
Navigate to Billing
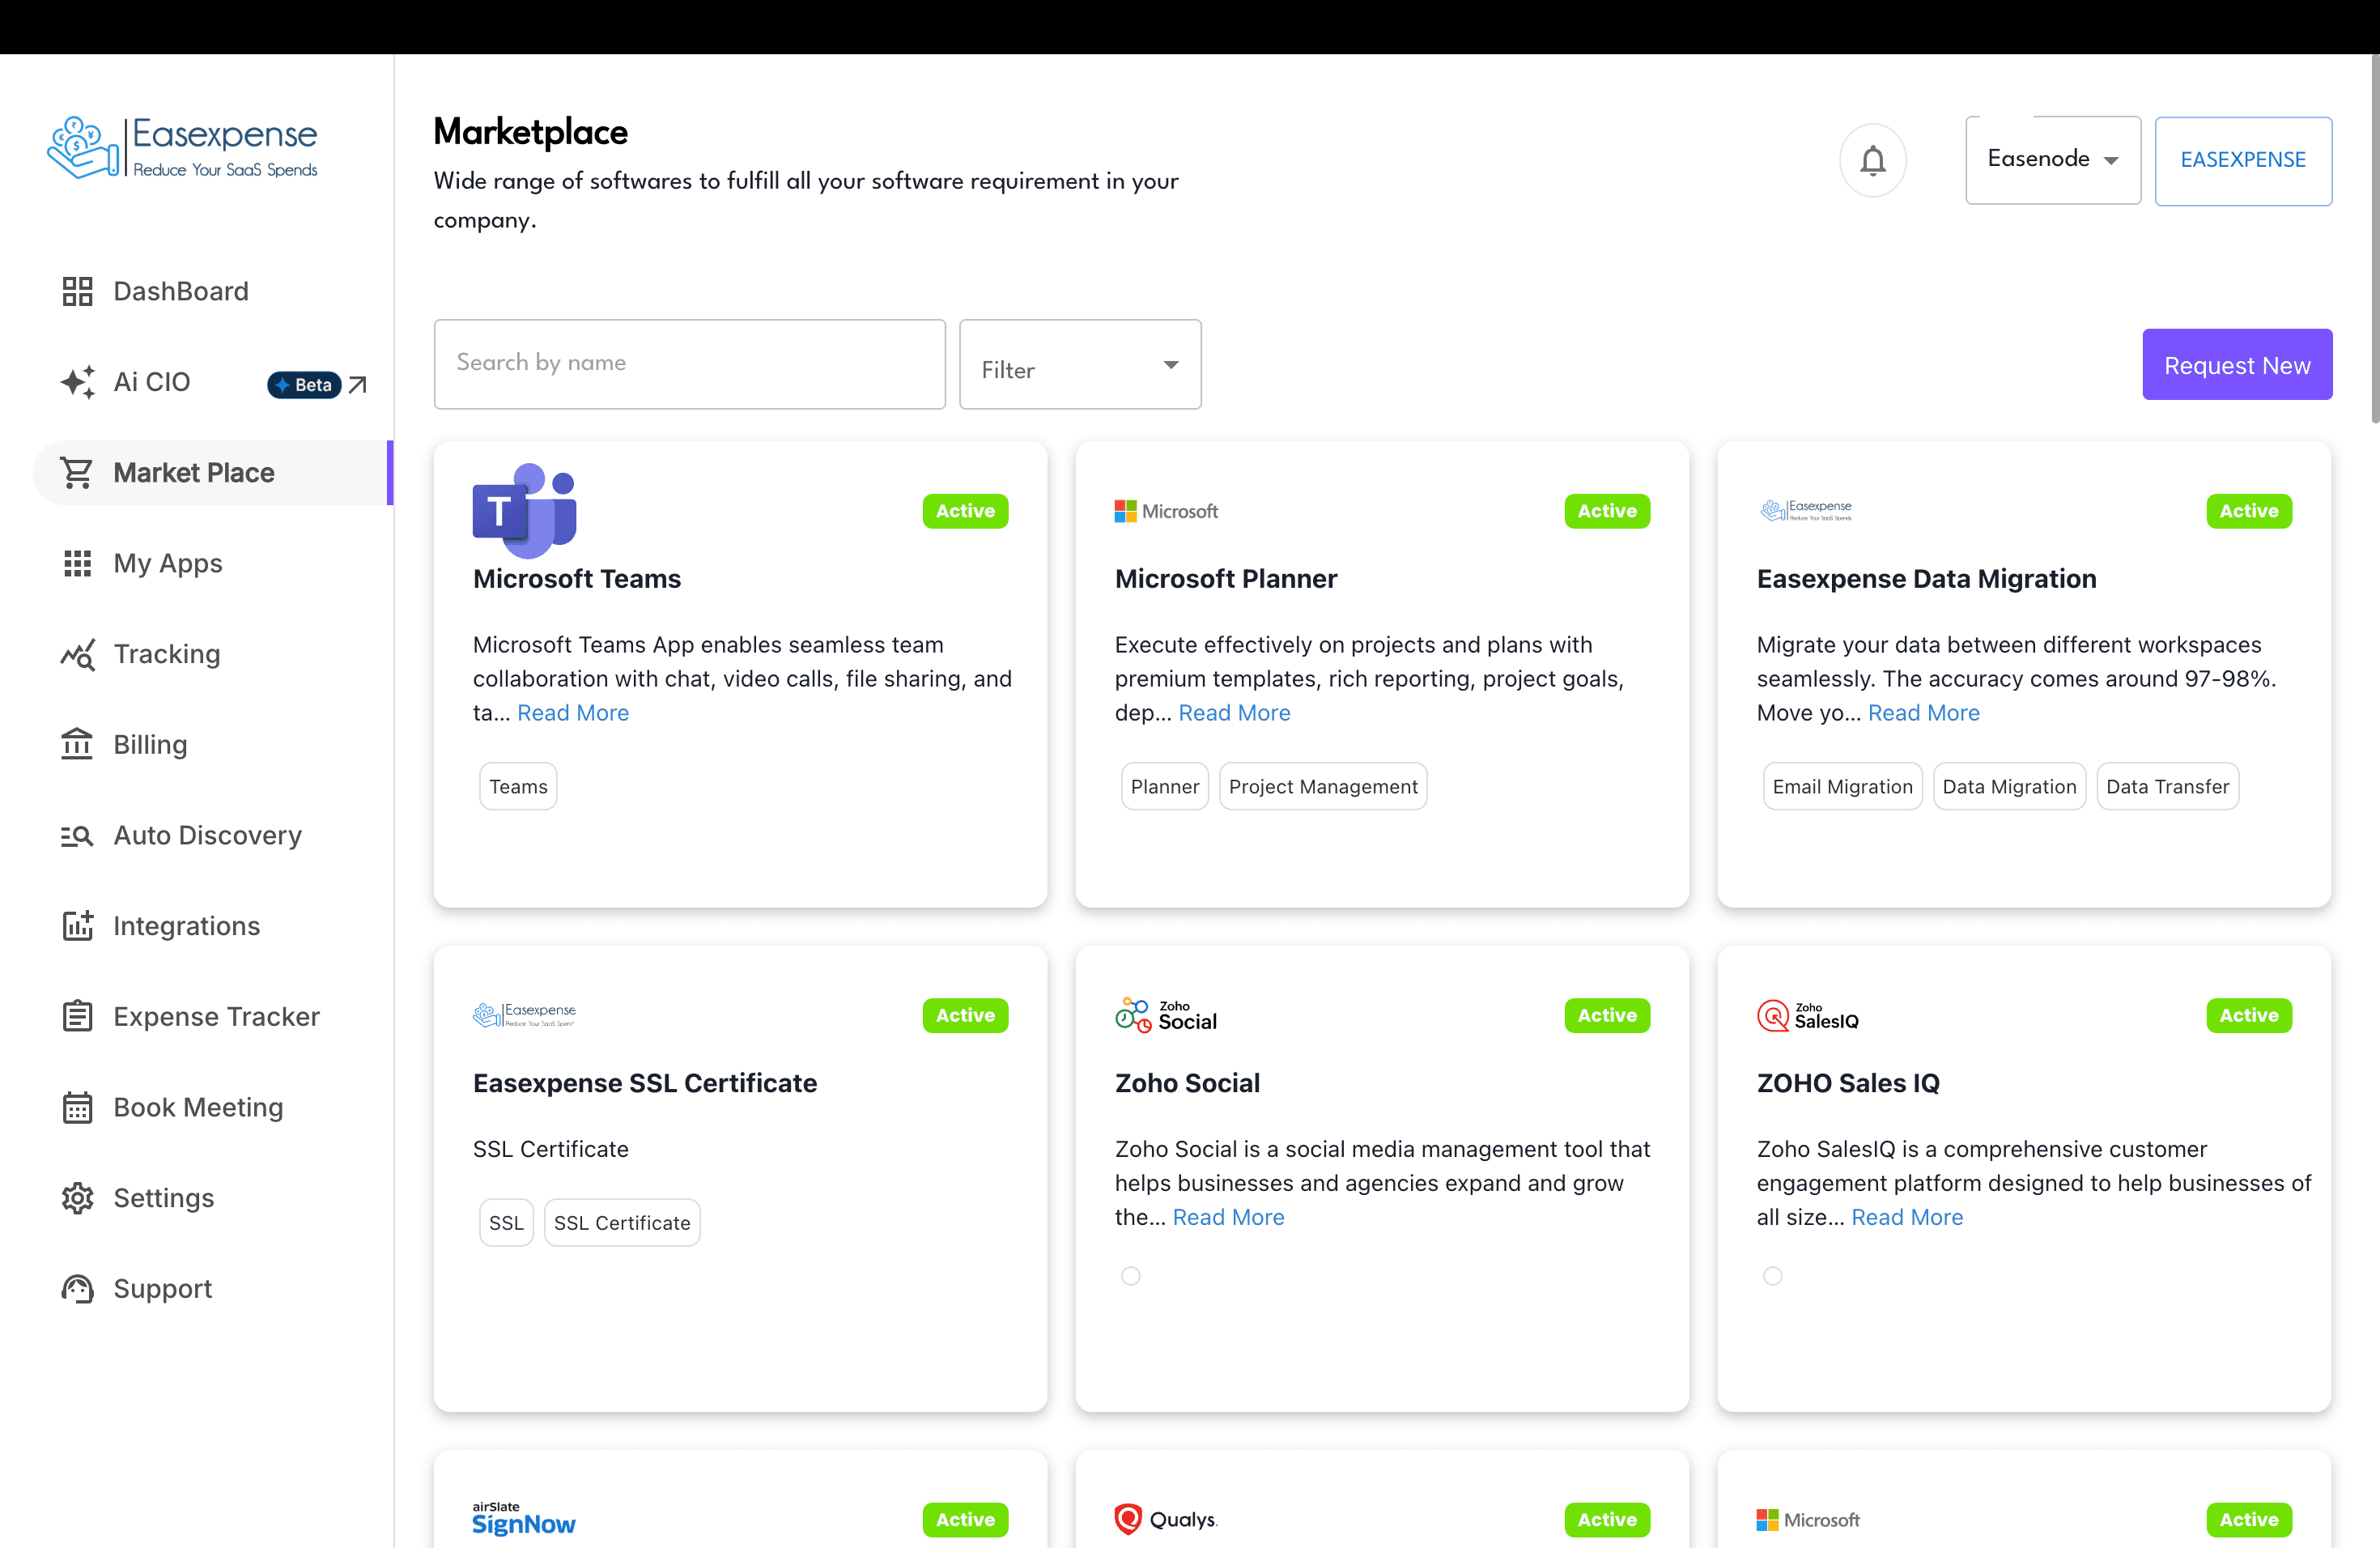coord(150,745)
